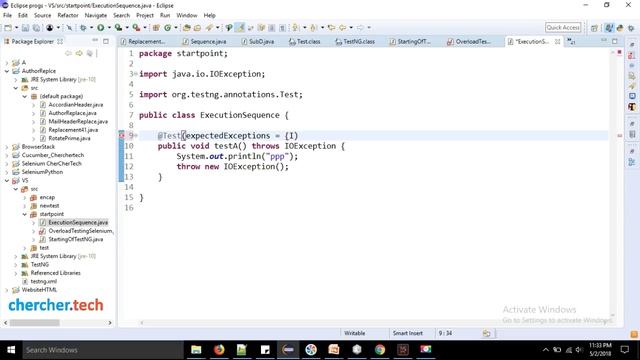Click the Writable status bar entry
Viewport: 640px width, 360px height.
[x=354, y=333]
